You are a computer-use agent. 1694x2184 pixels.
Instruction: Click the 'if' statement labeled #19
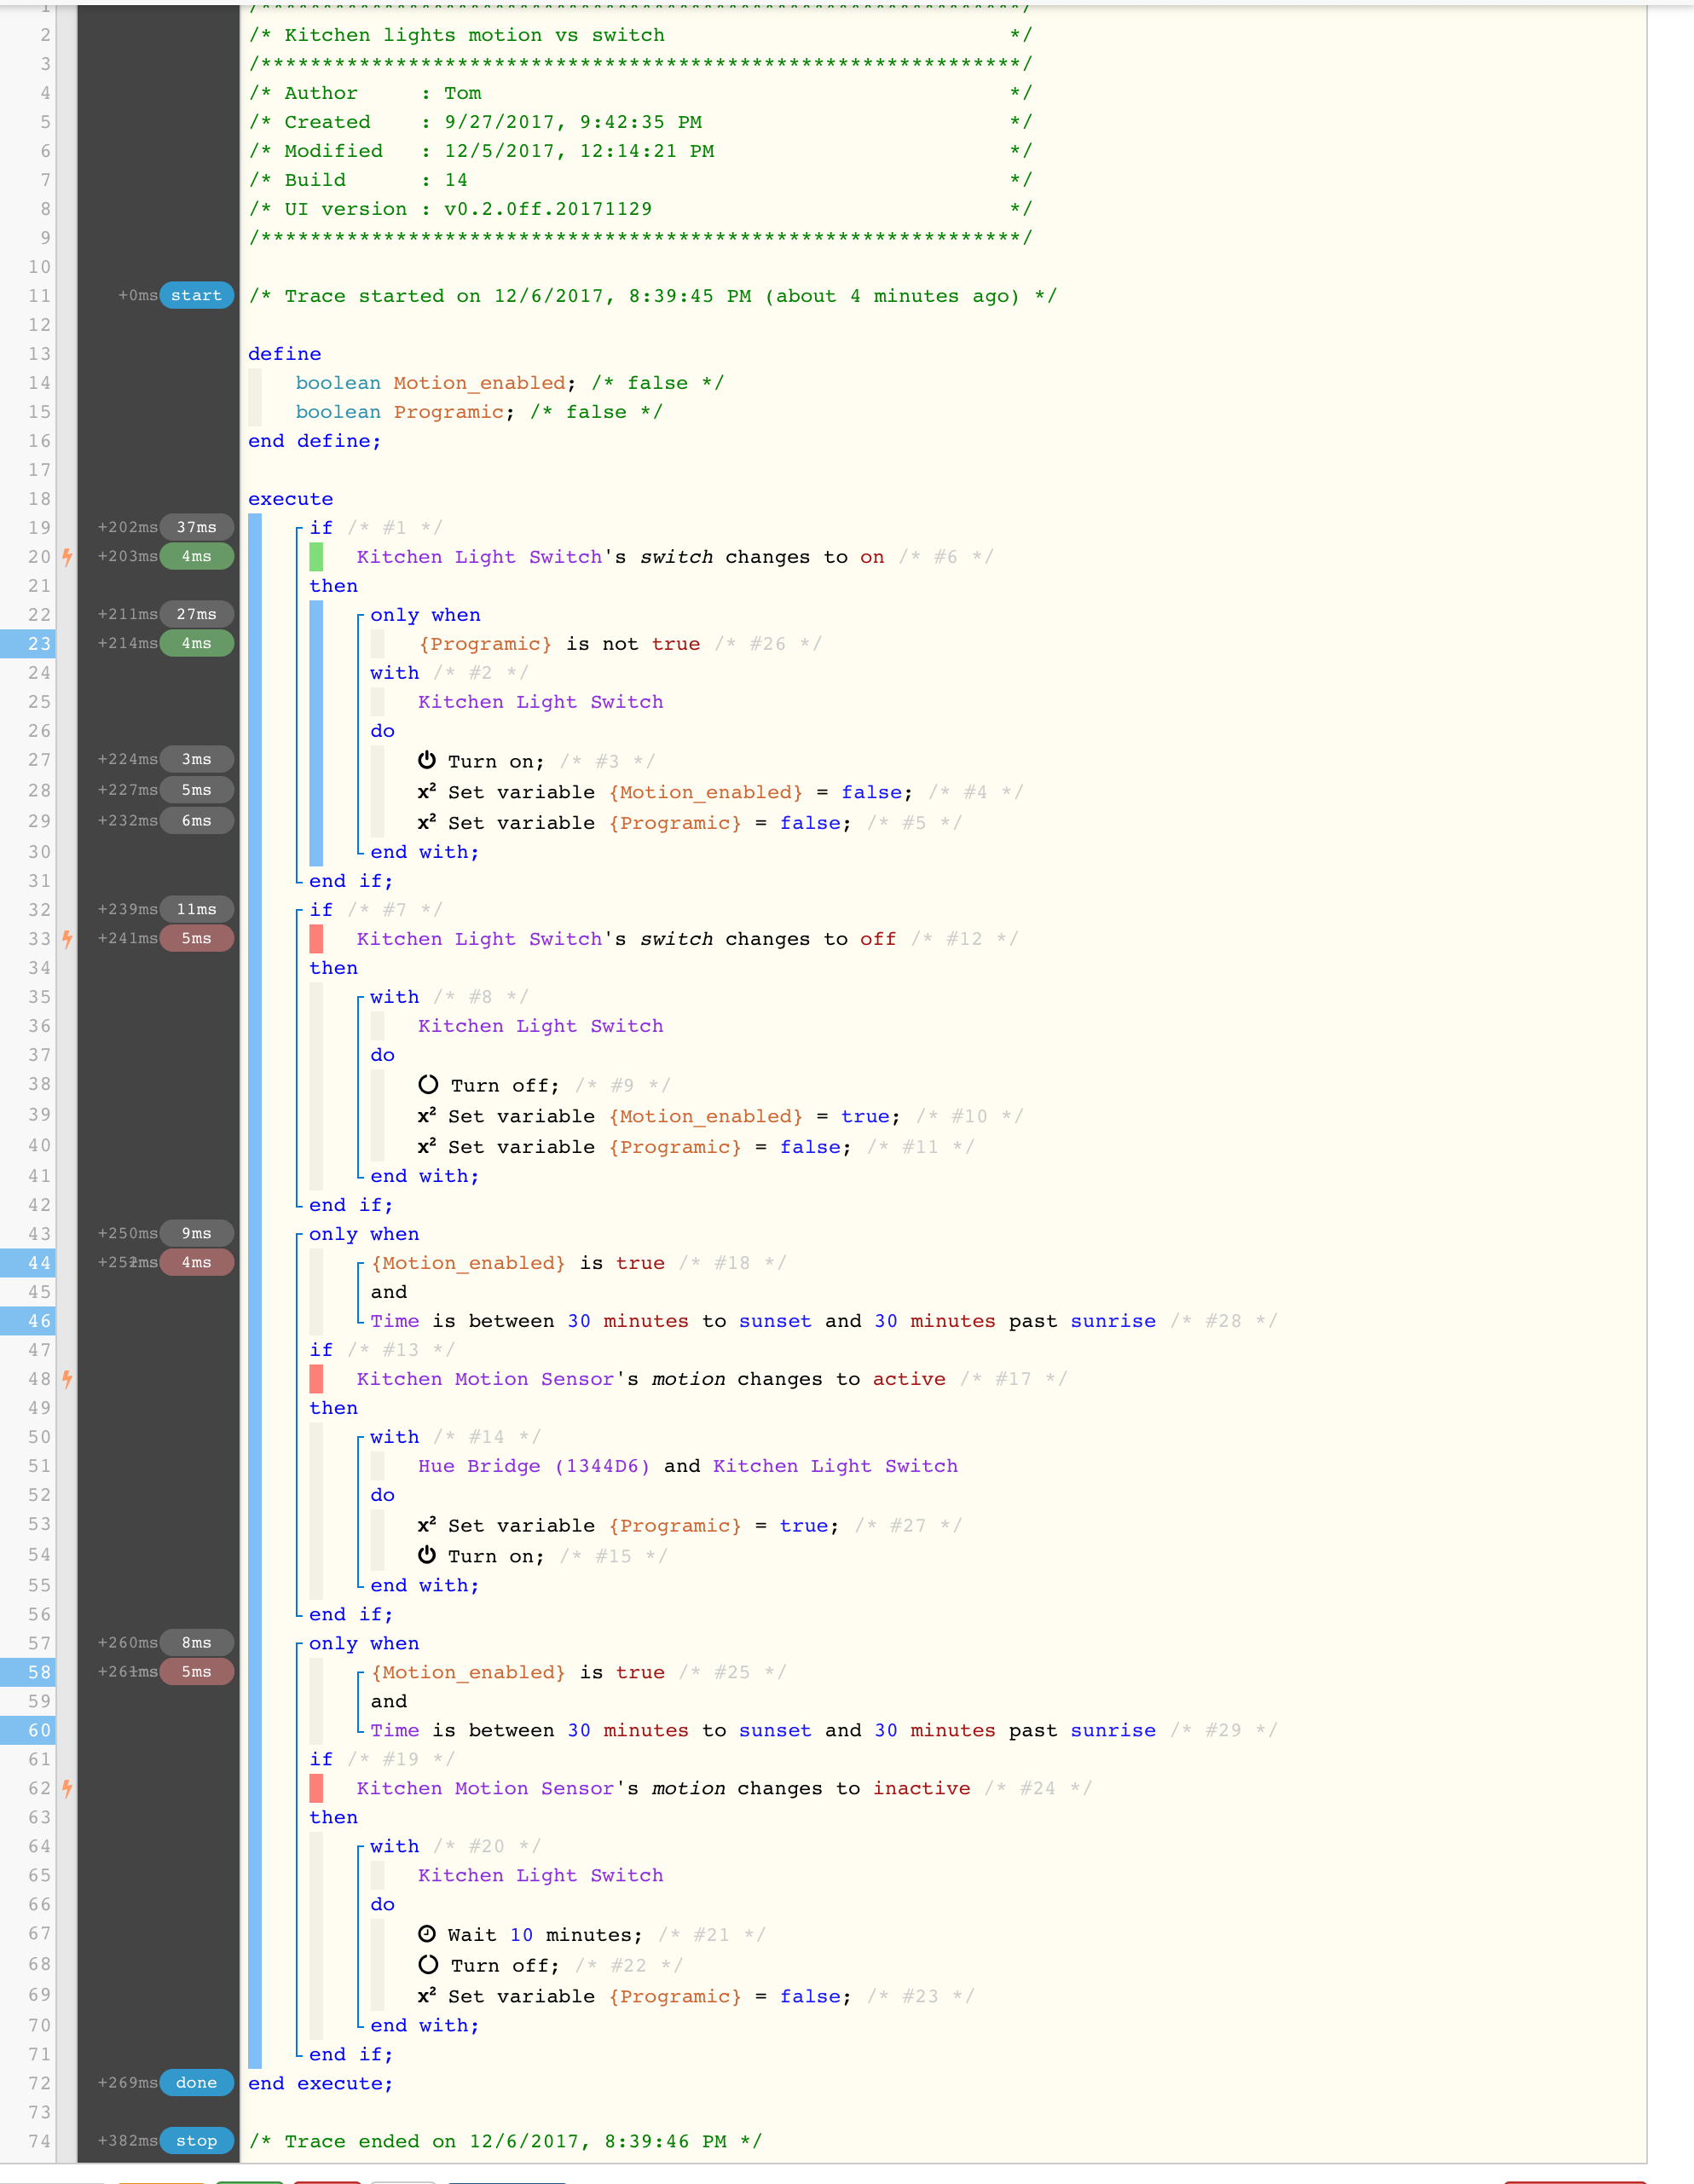point(321,1758)
